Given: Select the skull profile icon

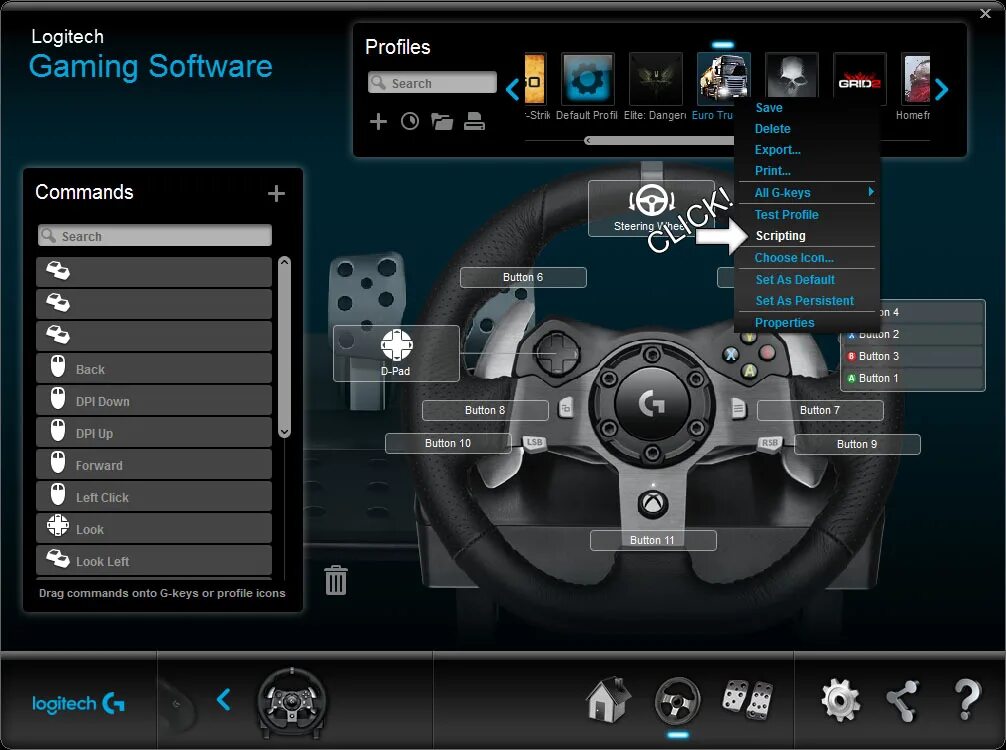Looking at the screenshot, I should pos(791,76).
